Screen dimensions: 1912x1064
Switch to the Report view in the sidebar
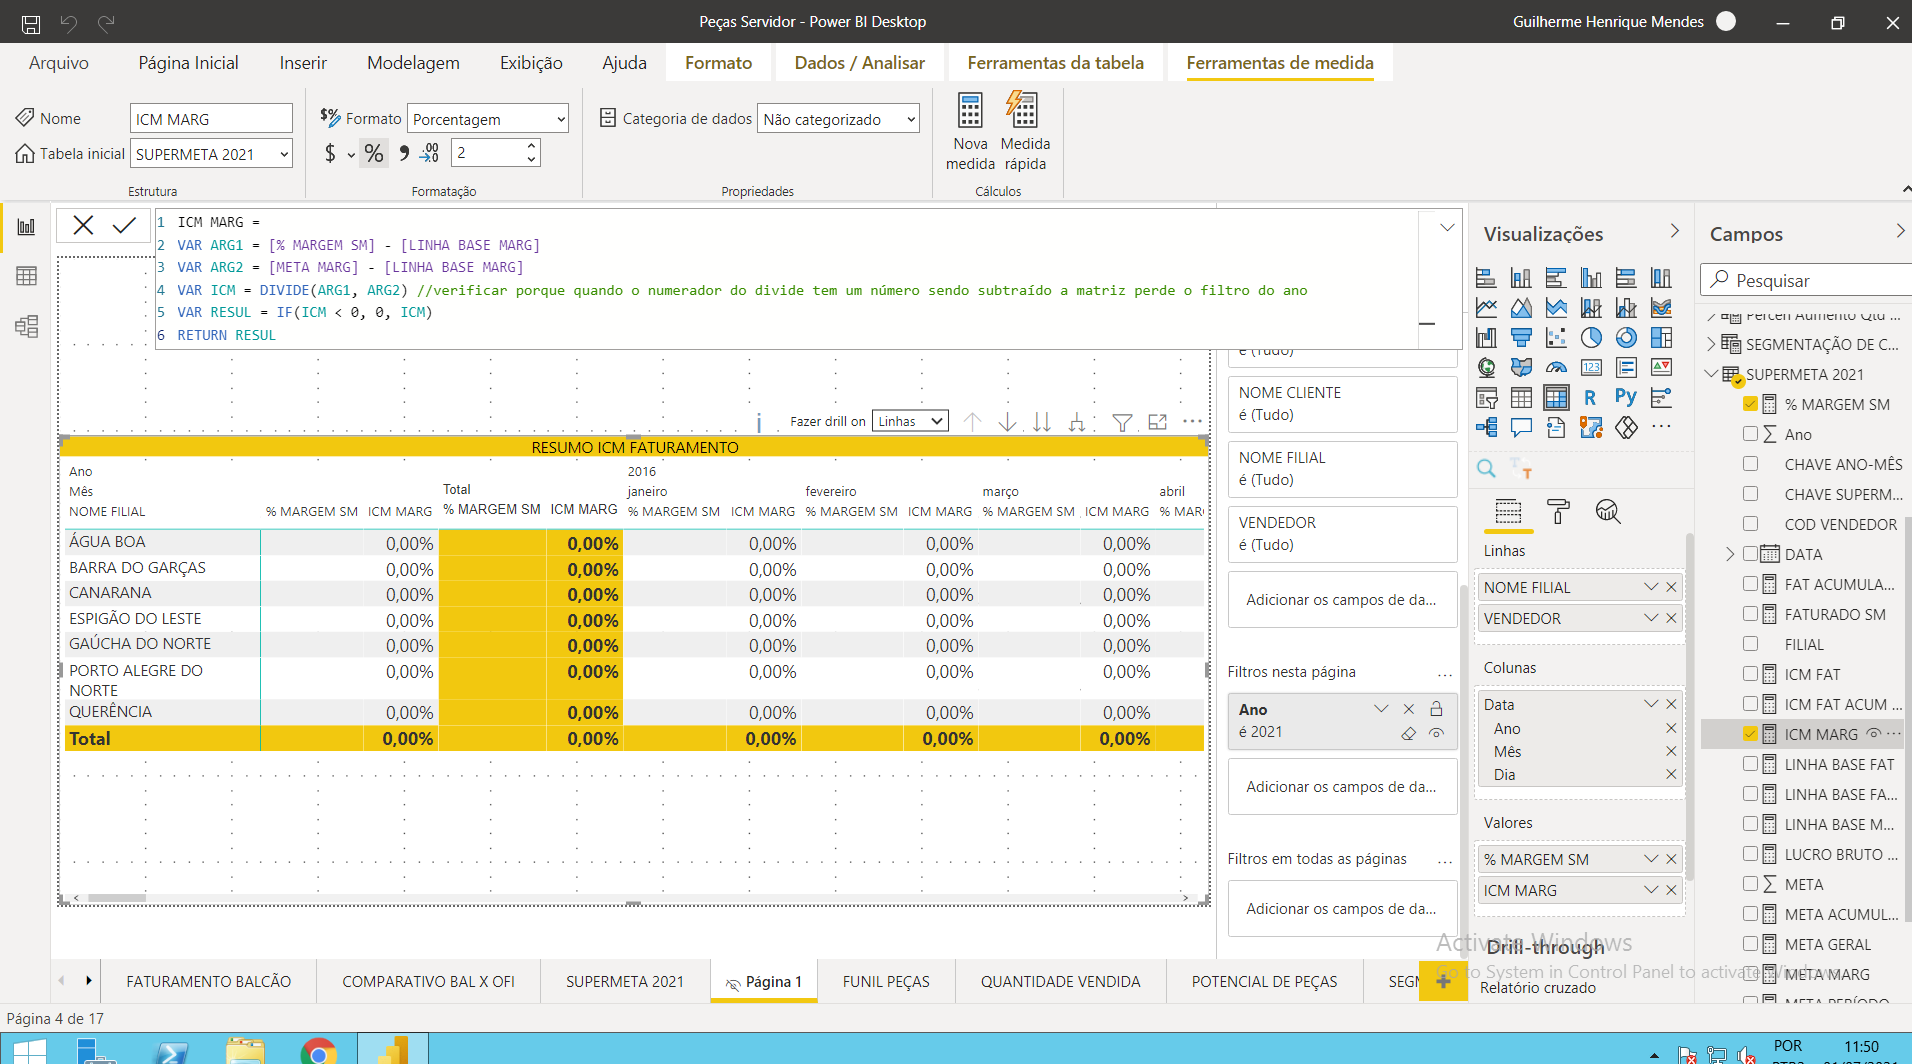[x=27, y=227]
